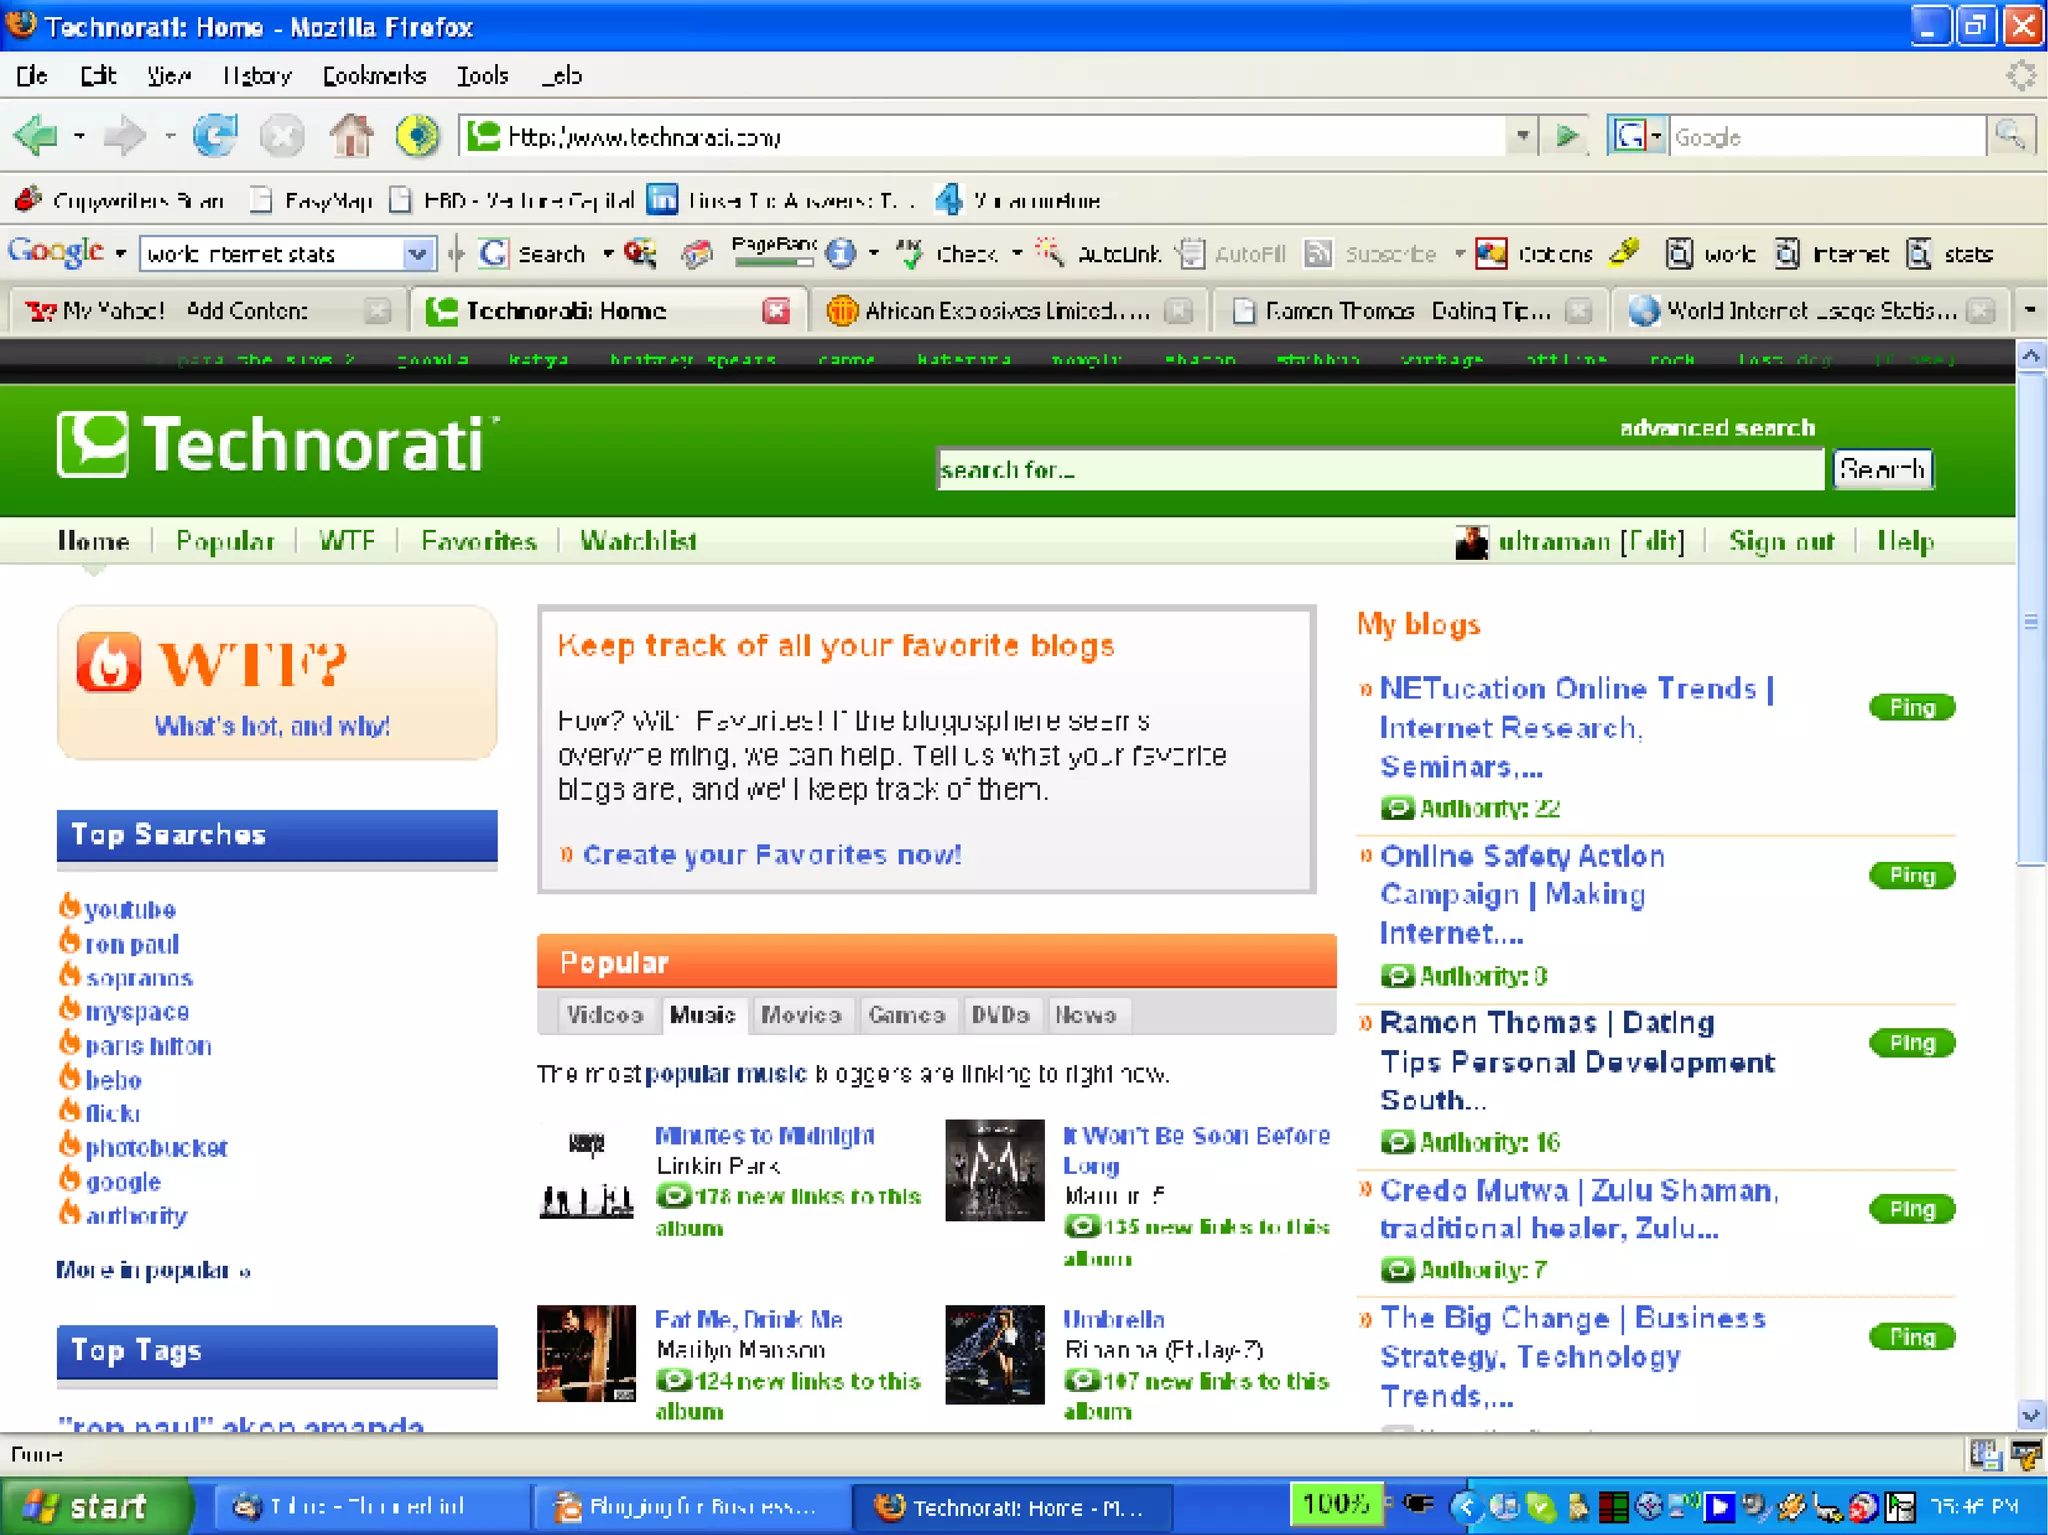Click the vertical scrollbar down arrow
Viewport: 2048px width, 1535px height.
pyautogui.click(x=2030, y=1415)
